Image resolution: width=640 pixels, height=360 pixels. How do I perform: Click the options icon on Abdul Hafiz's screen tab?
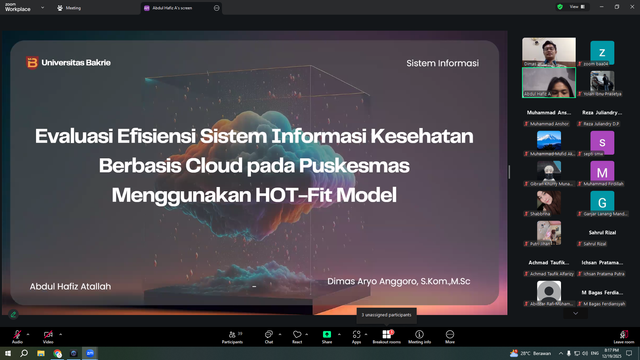coord(216,8)
